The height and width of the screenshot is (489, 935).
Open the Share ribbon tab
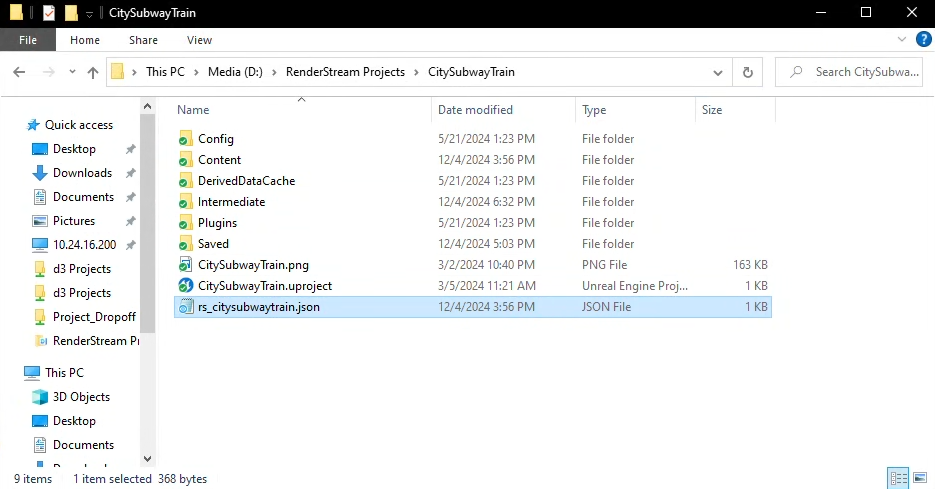click(143, 40)
